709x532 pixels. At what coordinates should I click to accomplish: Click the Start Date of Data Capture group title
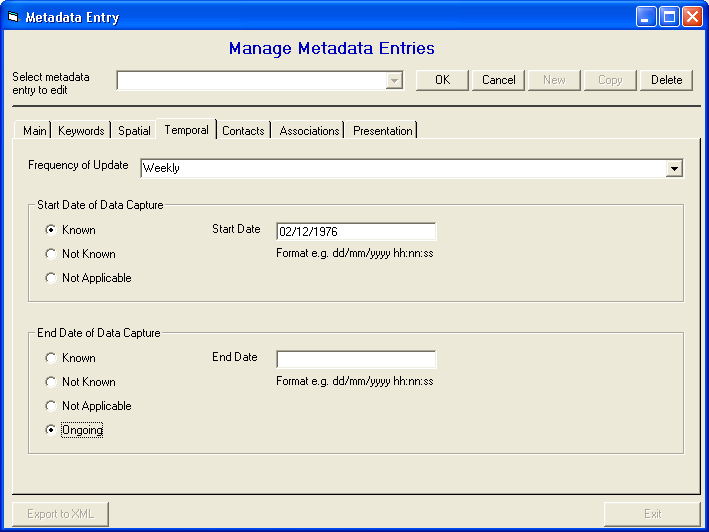pyautogui.click(x=100, y=205)
